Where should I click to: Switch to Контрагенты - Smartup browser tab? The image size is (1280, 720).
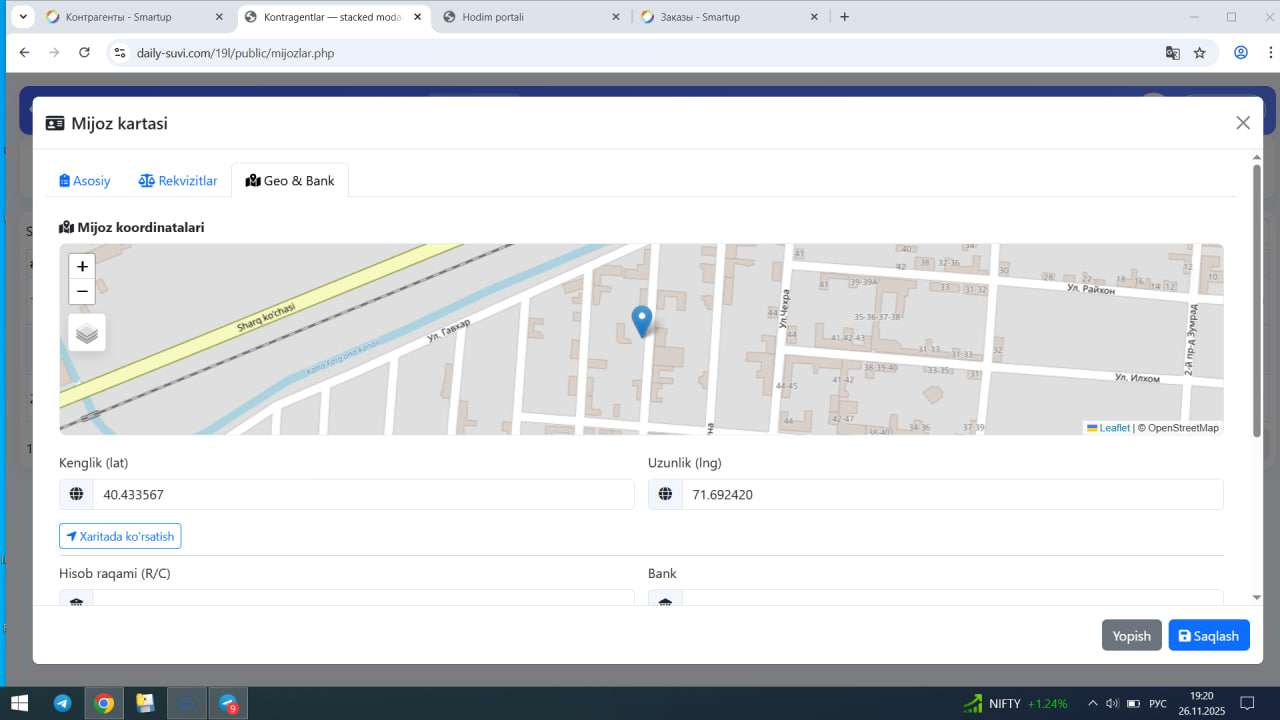[135, 17]
